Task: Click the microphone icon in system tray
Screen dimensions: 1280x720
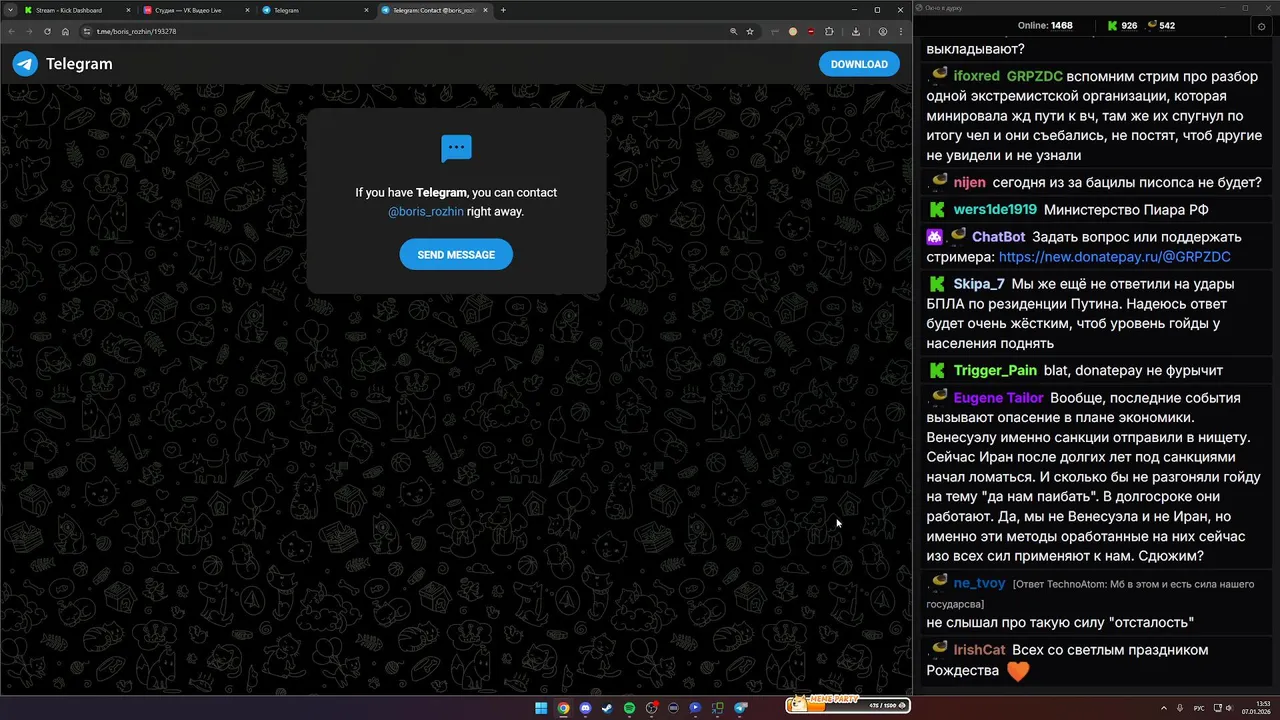Action: 1181,708
